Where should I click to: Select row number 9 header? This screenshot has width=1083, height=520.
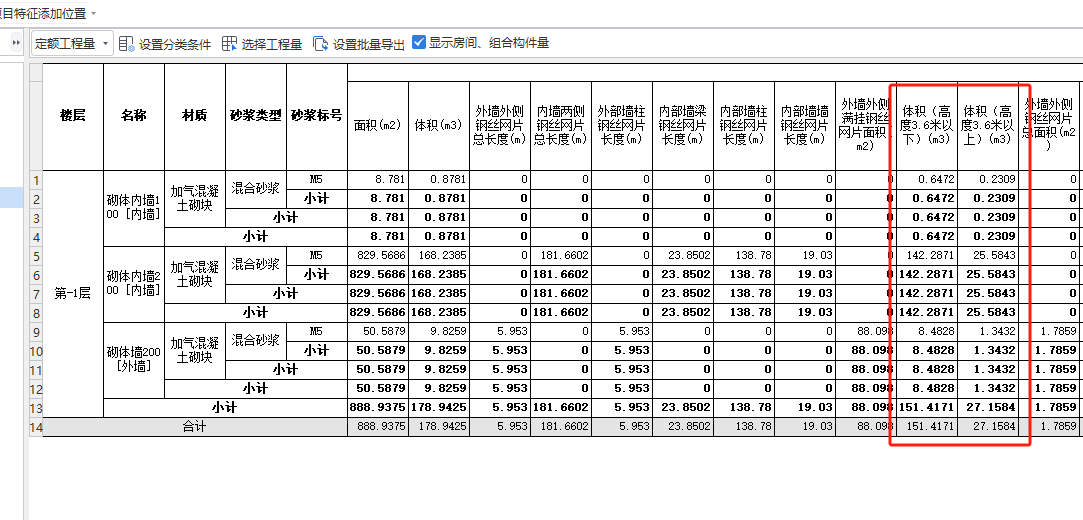click(36, 331)
